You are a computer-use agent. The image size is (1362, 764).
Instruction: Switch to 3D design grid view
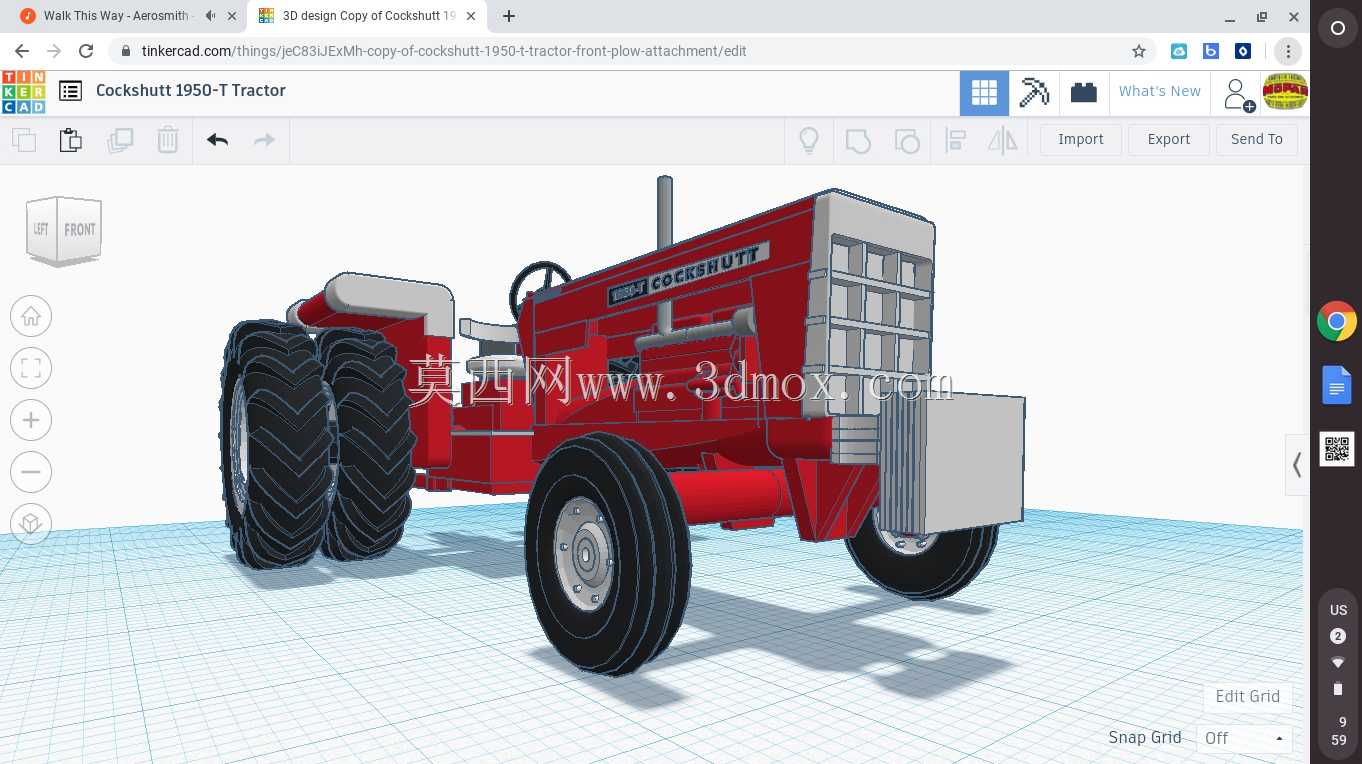(x=984, y=93)
